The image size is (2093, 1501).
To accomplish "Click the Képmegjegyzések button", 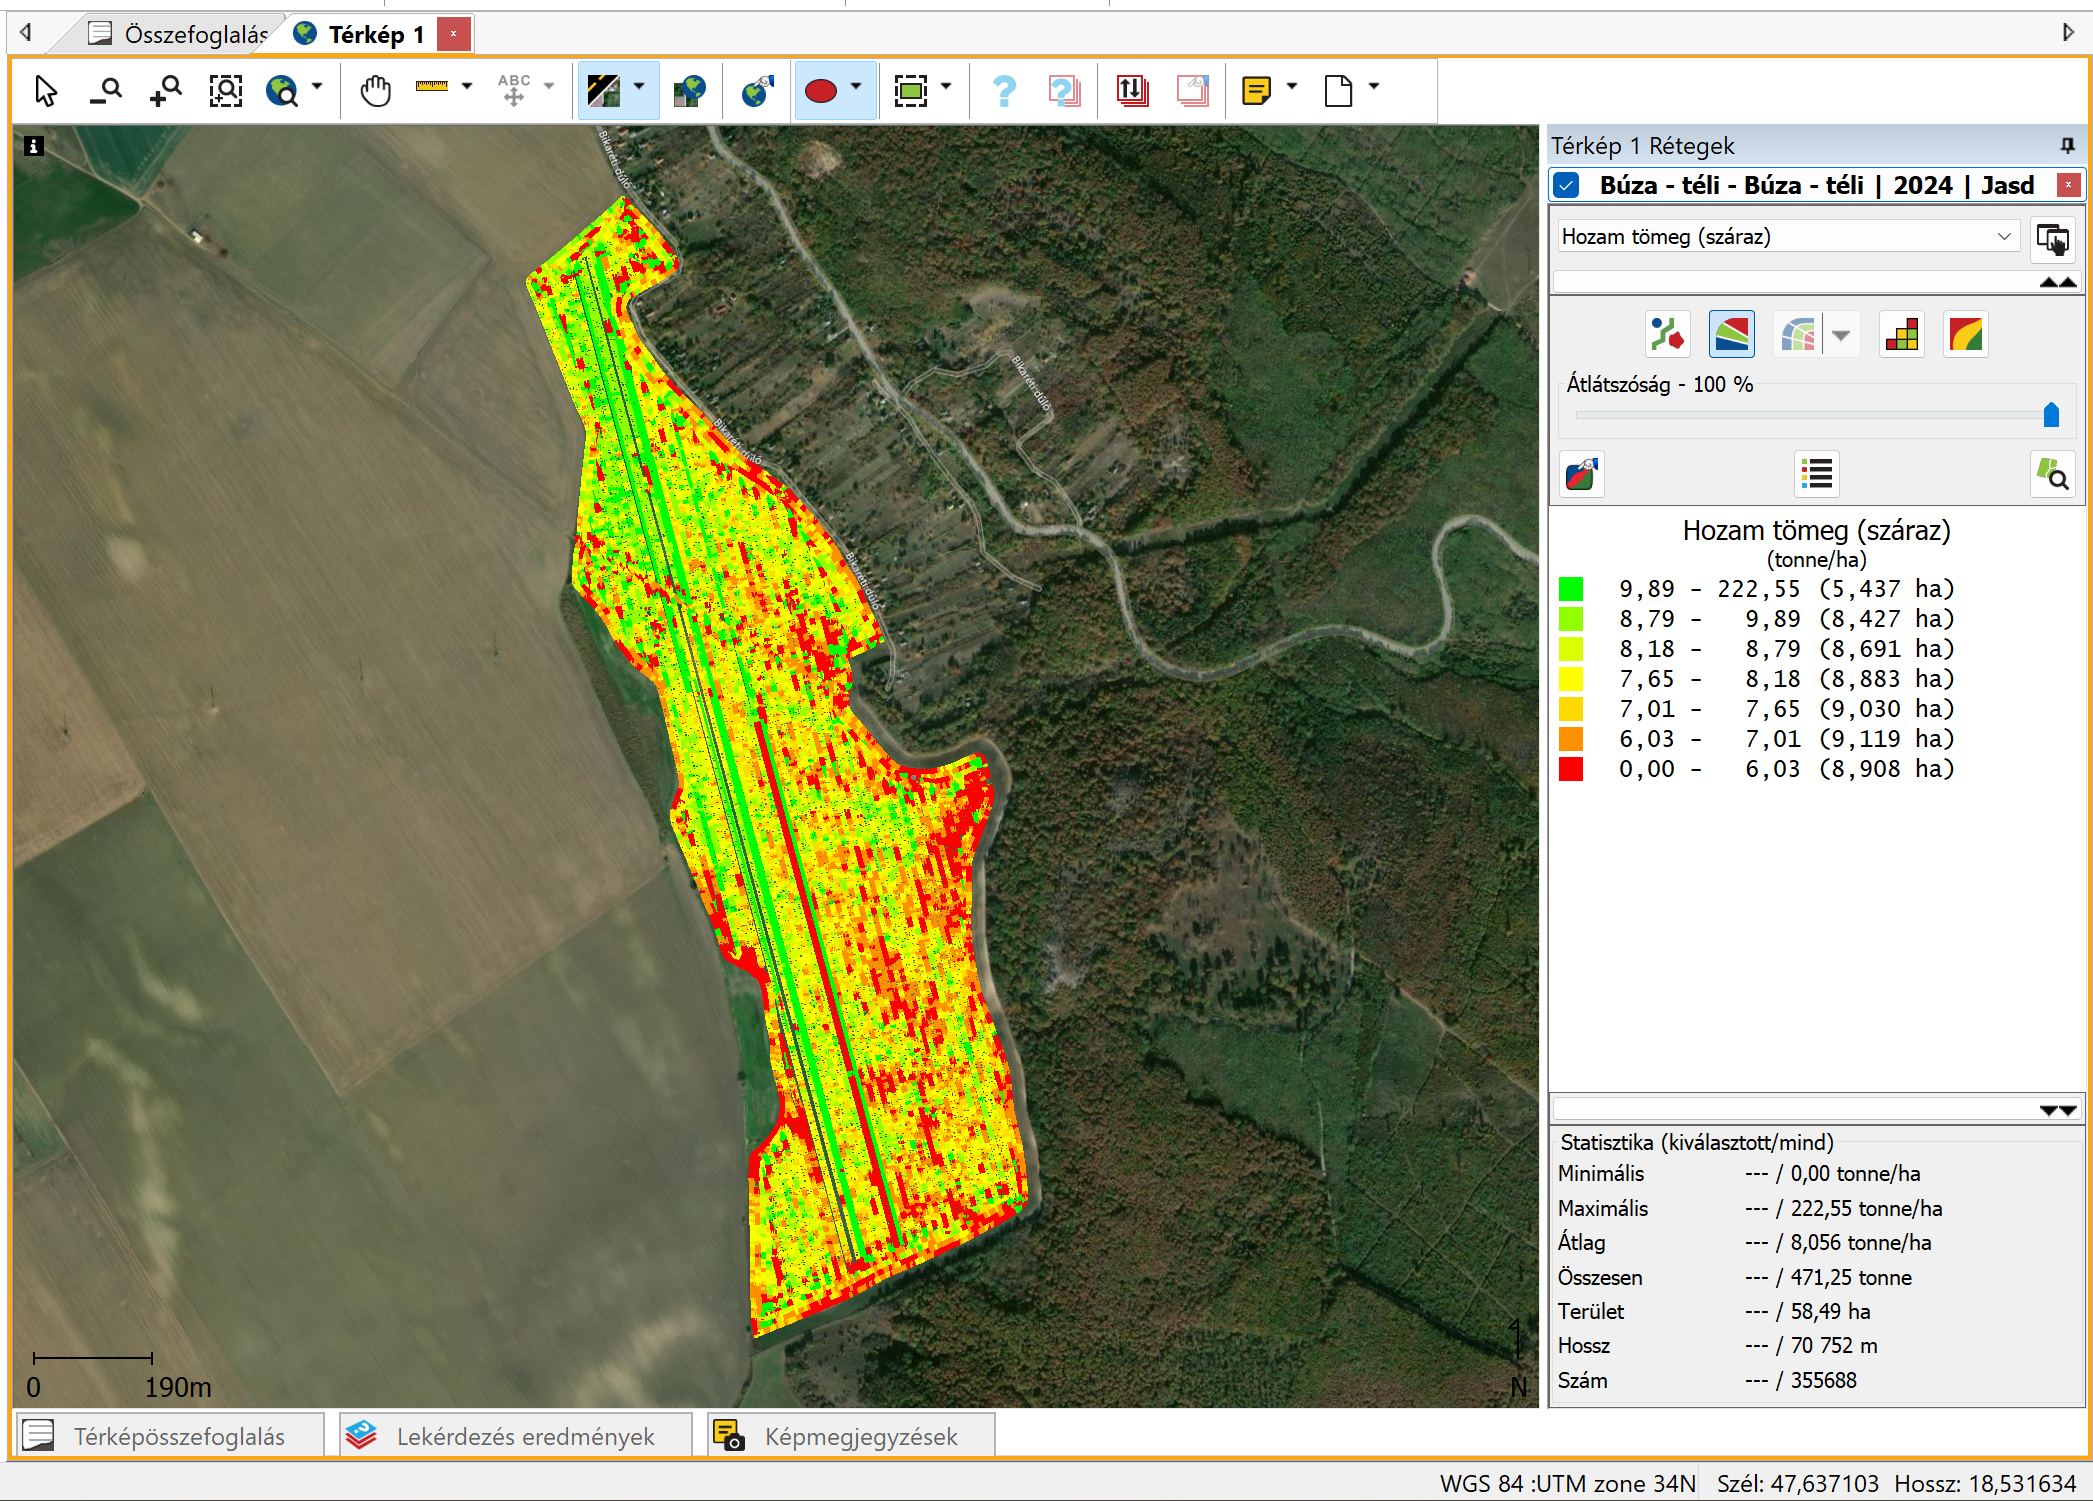I will 850,1436.
